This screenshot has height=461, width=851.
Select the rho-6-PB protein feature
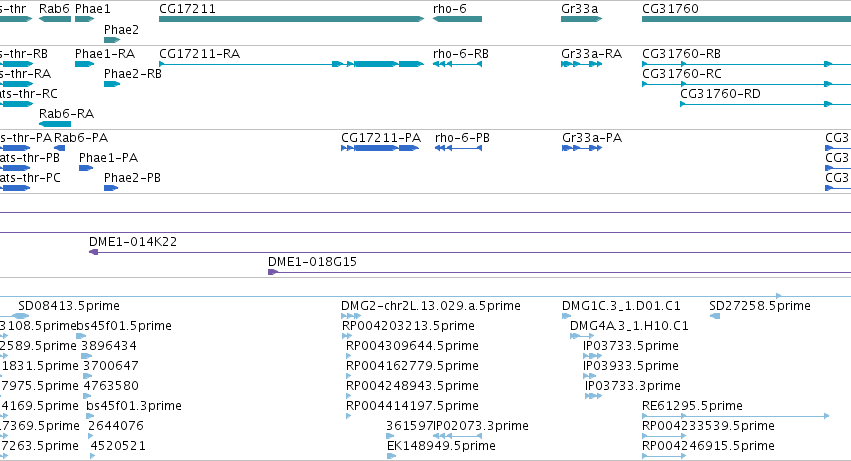[x=458, y=148]
